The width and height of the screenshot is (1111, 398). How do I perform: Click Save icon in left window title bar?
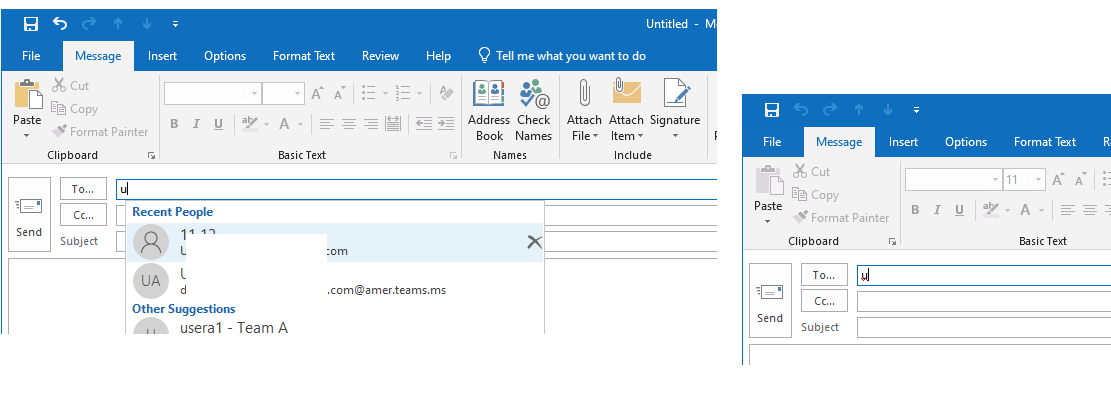click(30, 24)
